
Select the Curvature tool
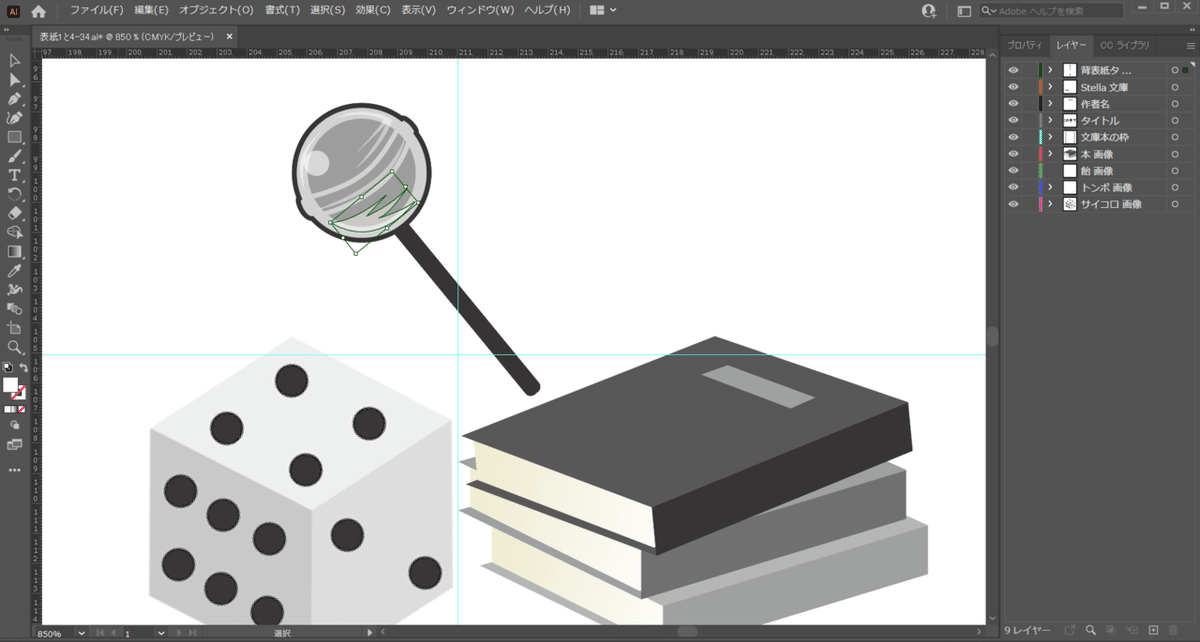click(14, 118)
